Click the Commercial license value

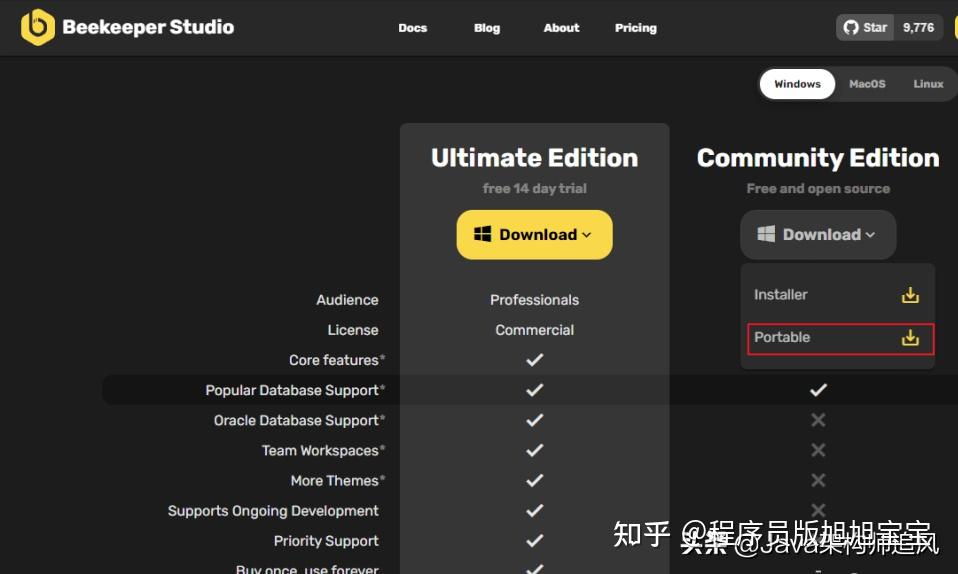[x=535, y=330]
